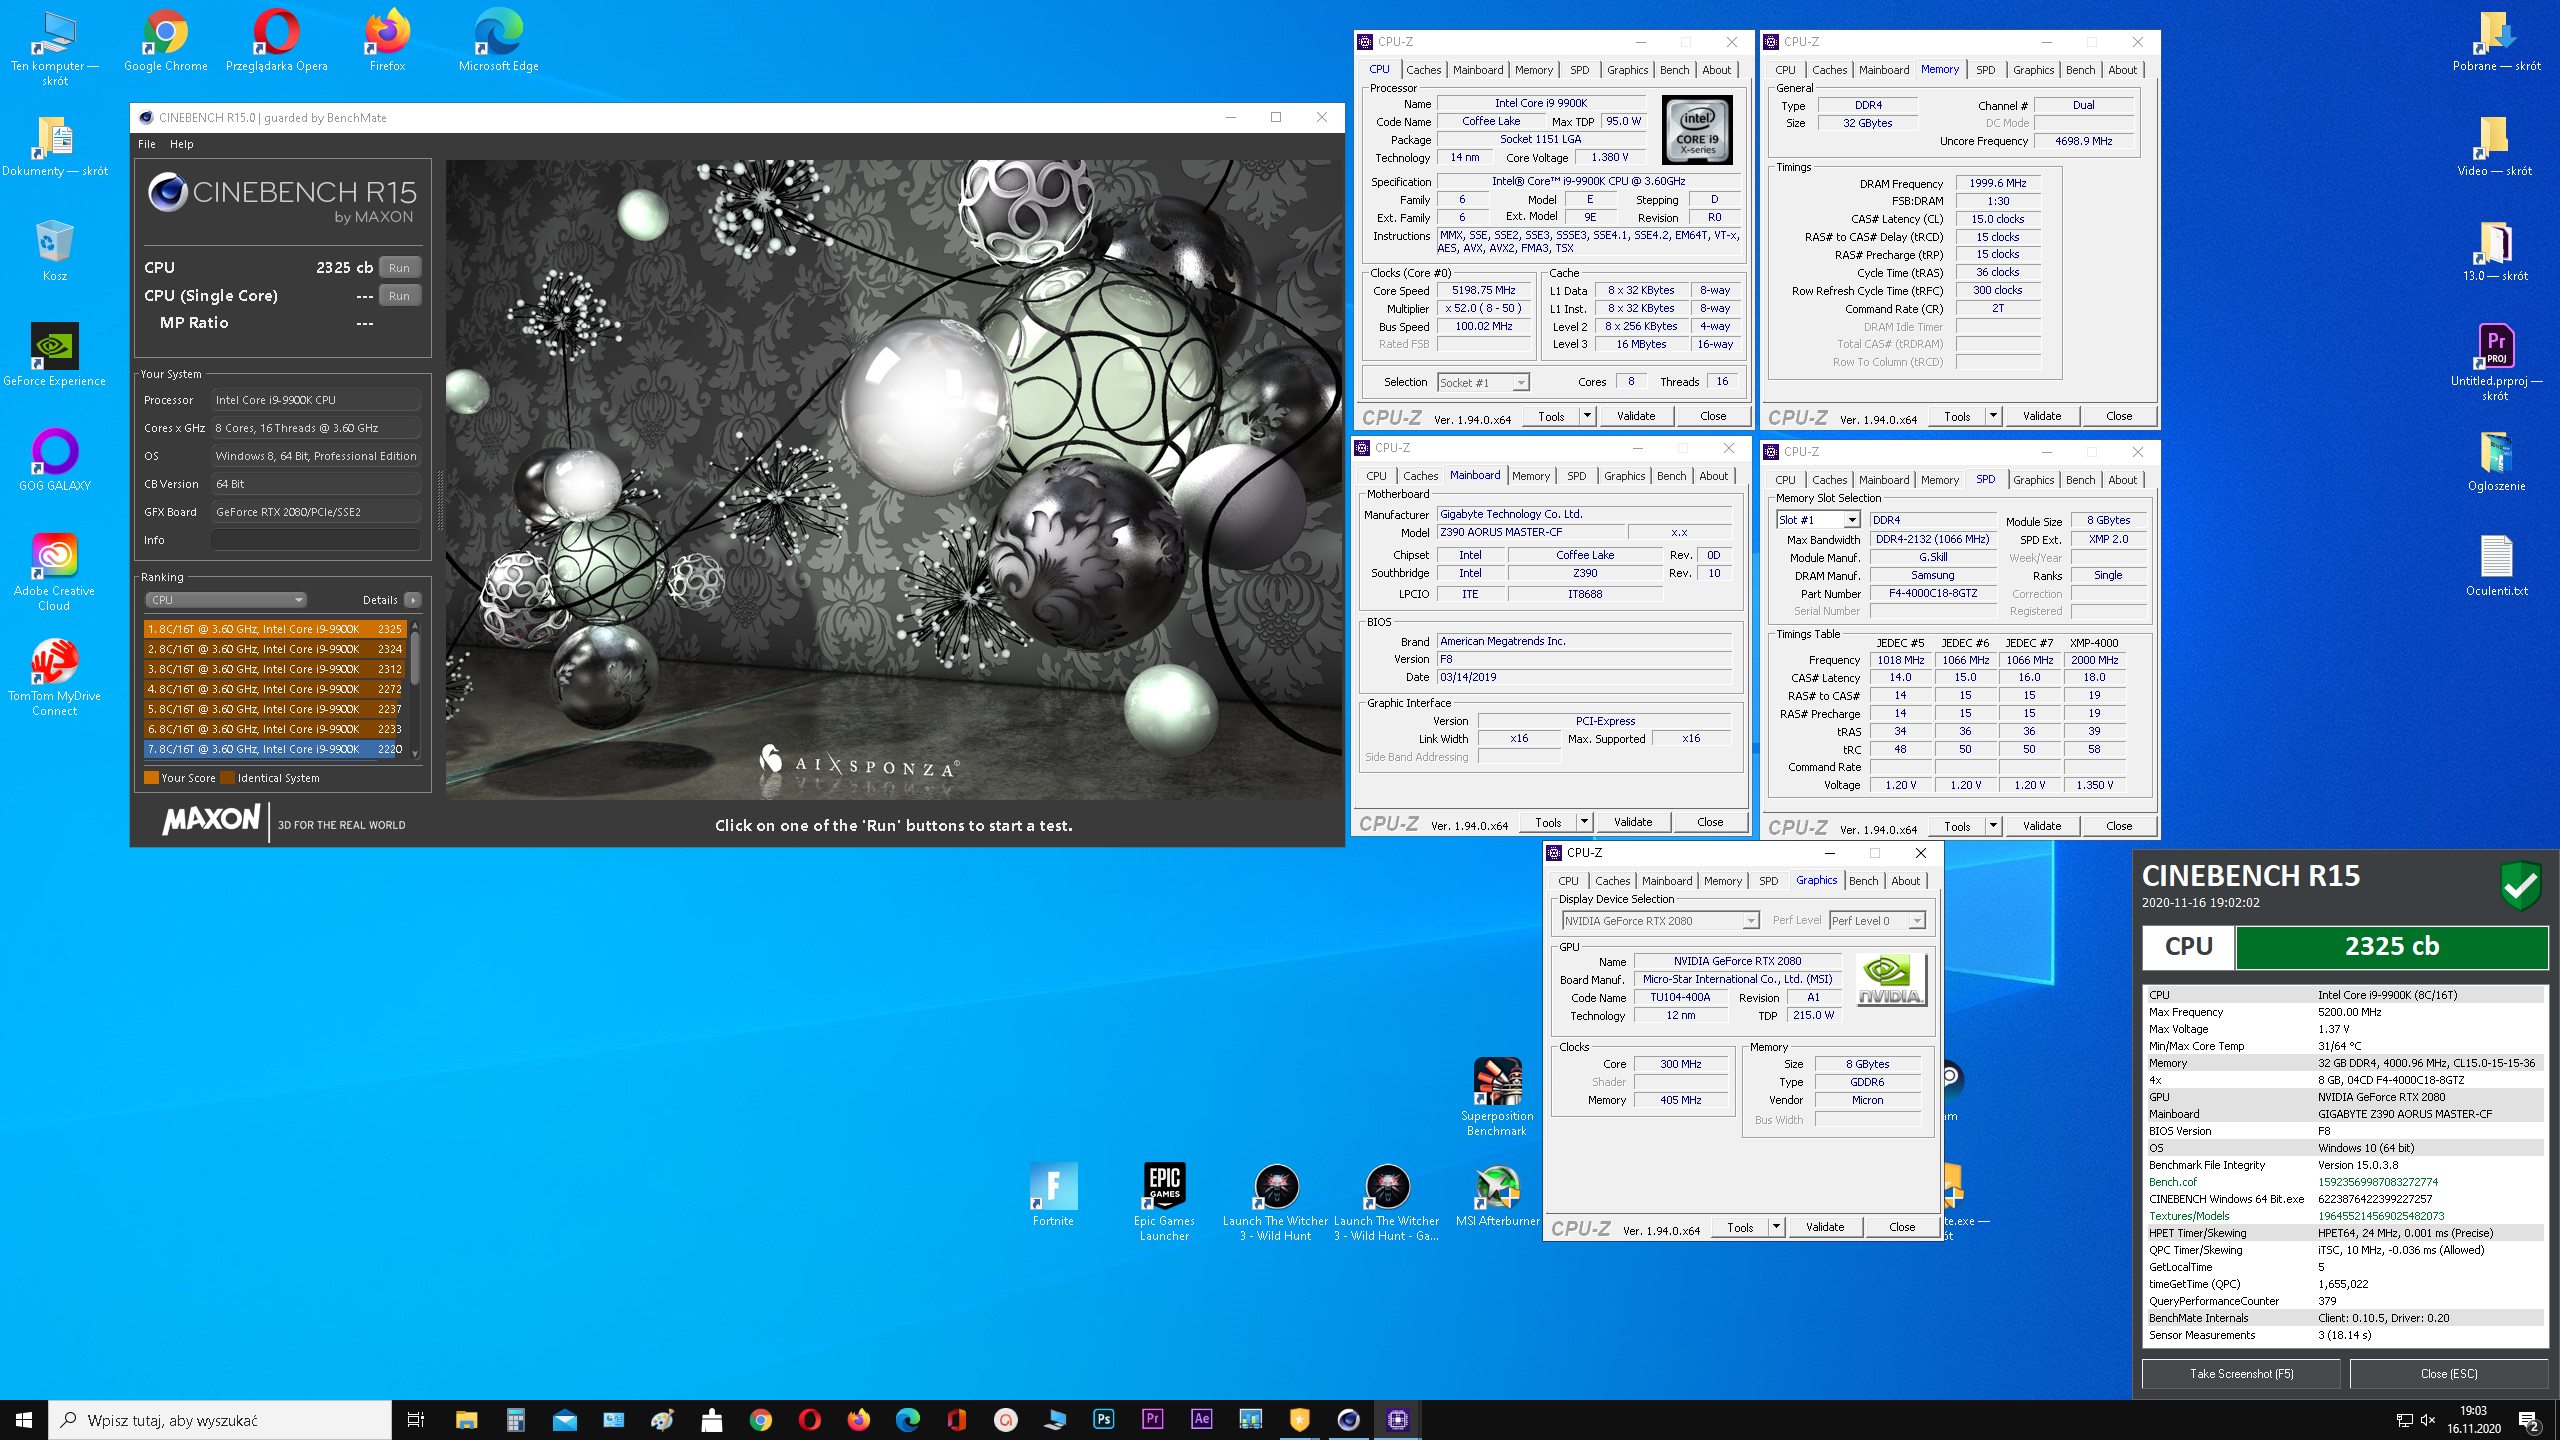Click the speaker mute icon in system tray
This screenshot has width=2560, height=1440.
coord(2428,1420)
